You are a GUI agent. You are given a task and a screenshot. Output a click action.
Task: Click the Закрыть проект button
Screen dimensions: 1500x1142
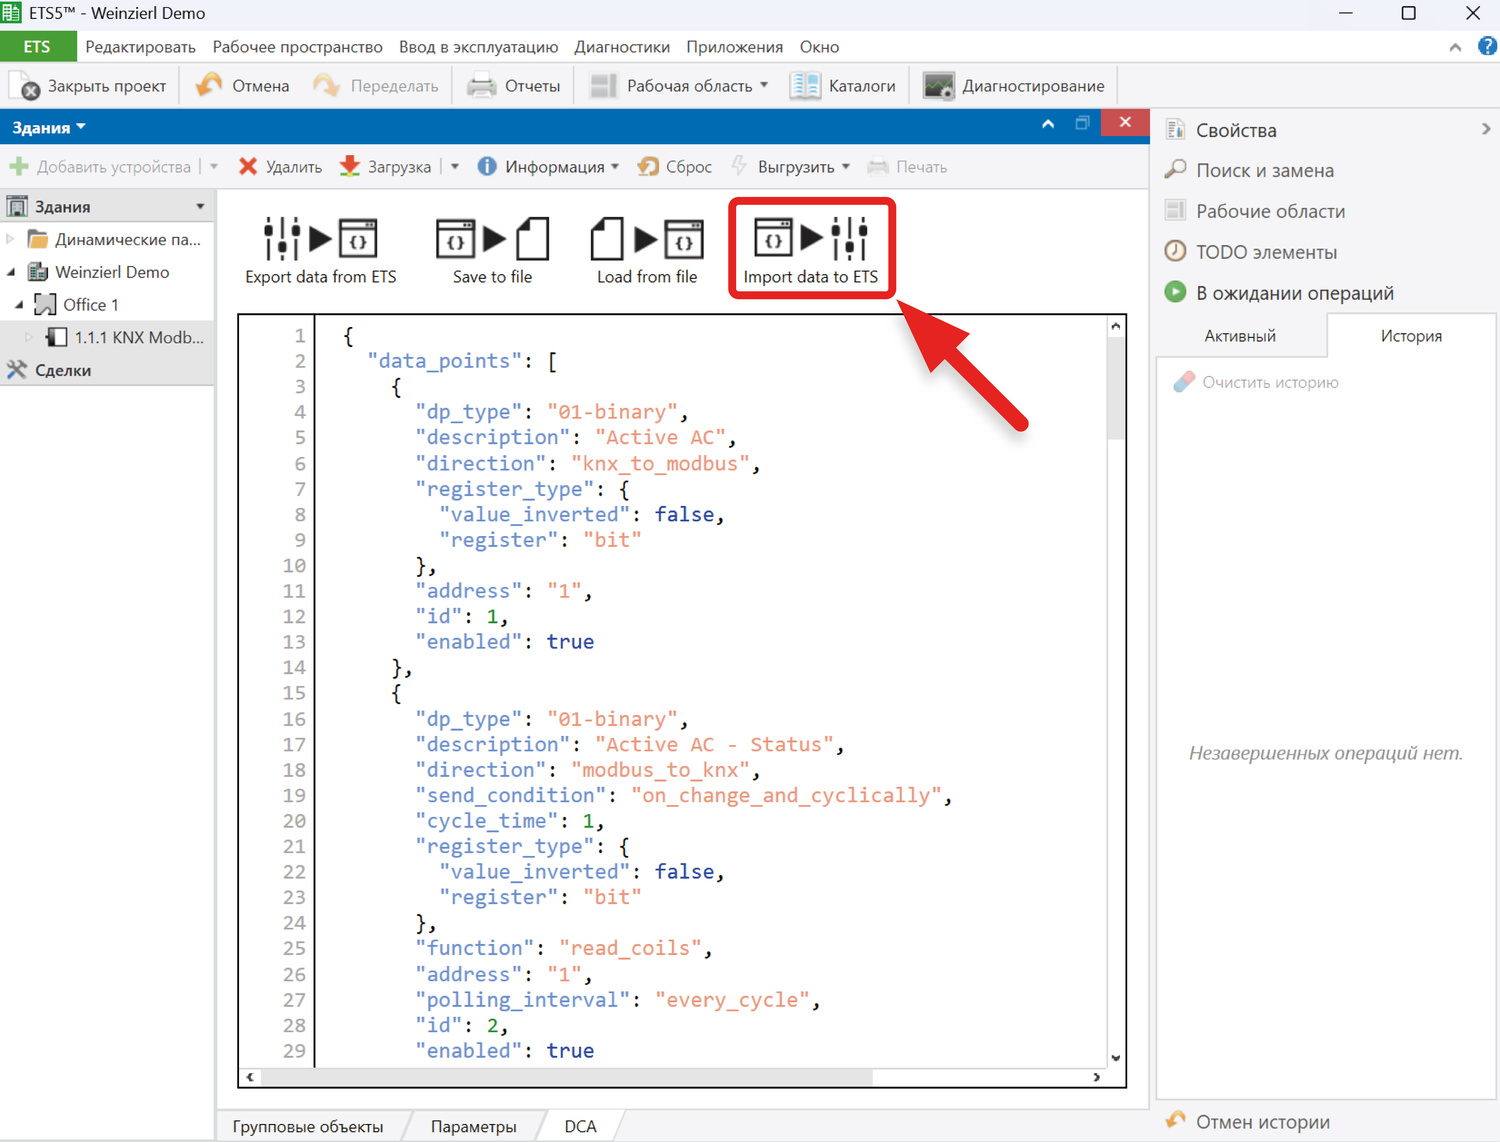88,86
